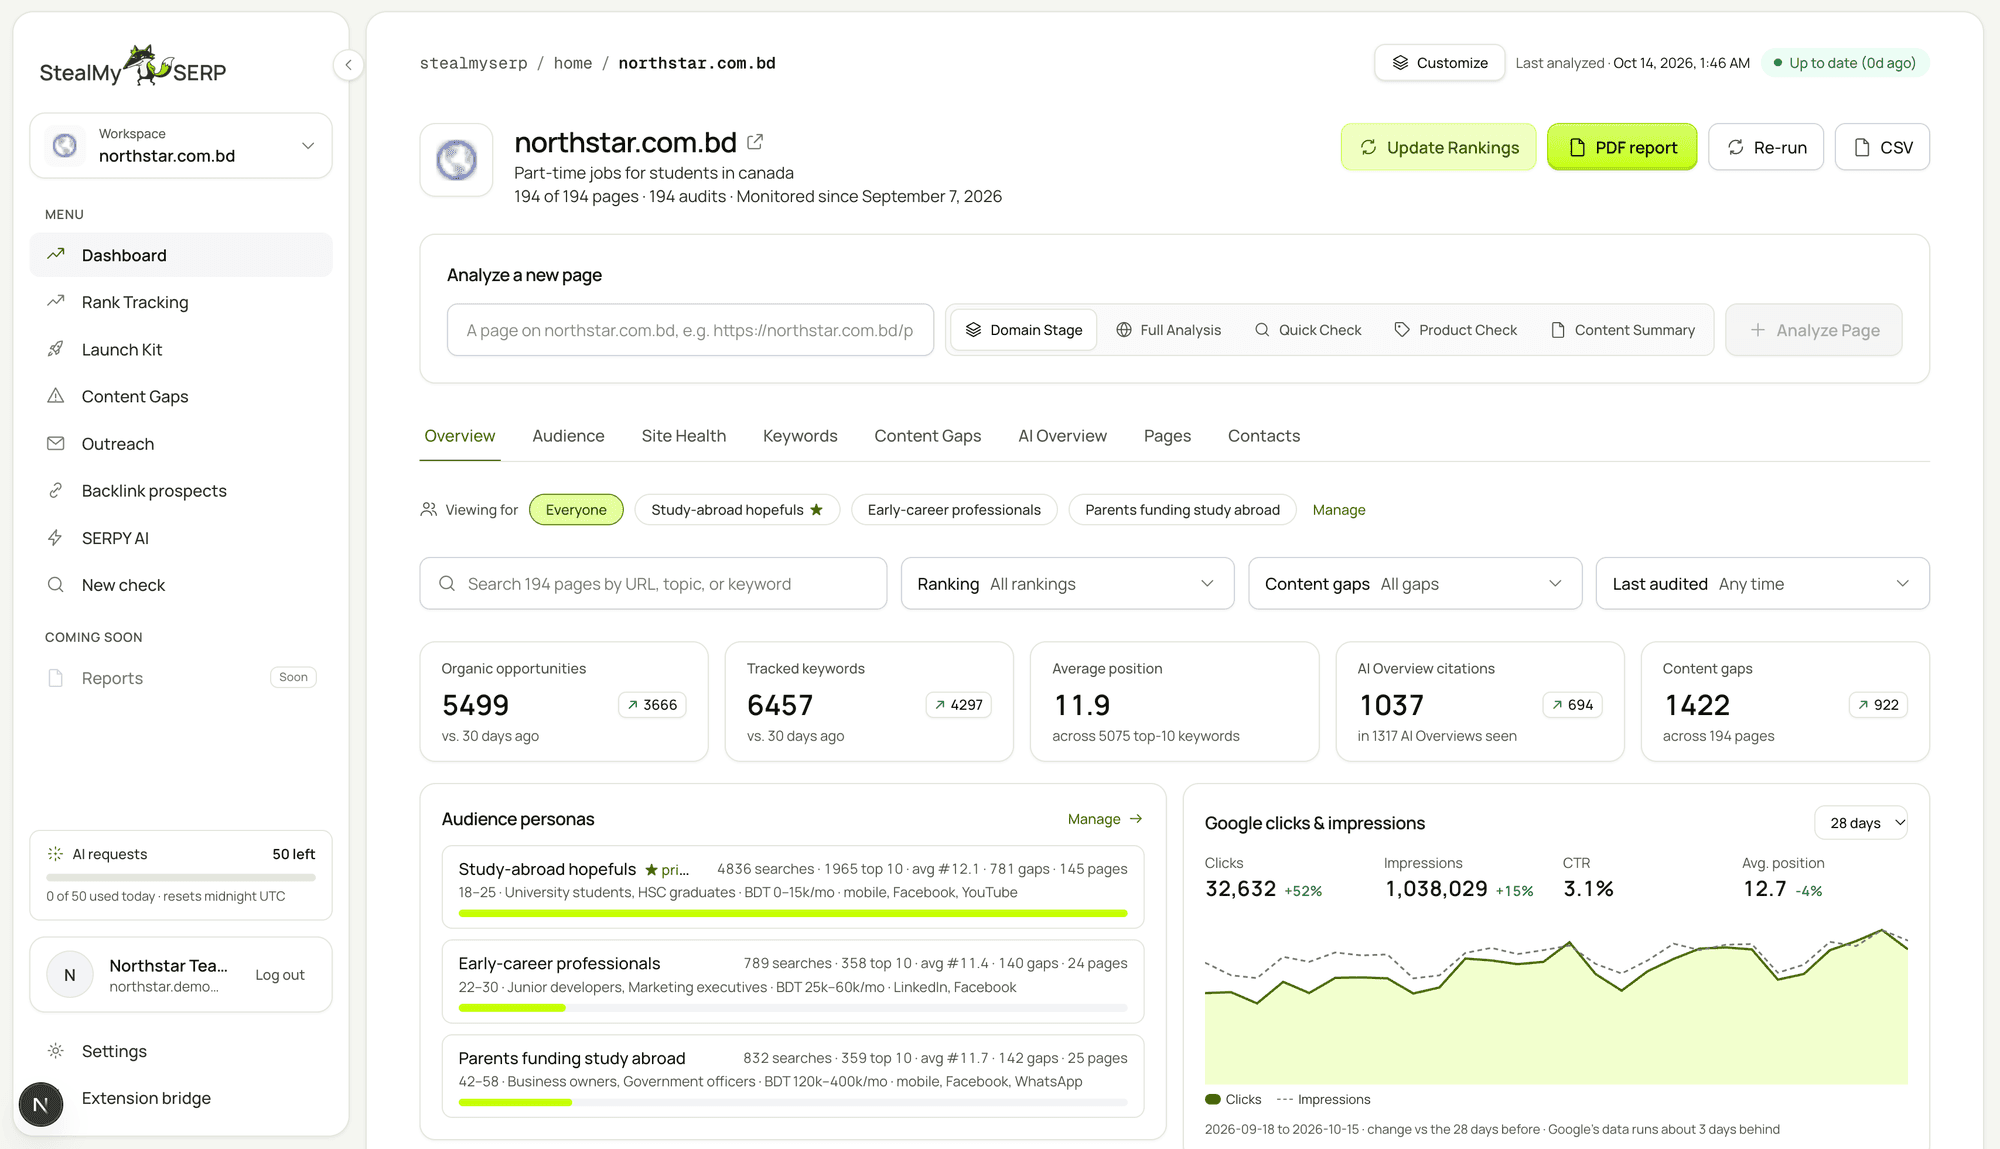Viewport: 2000px width, 1149px height.
Task: Select the Domain Stage analysis mode
Action: click(1023, 330)
